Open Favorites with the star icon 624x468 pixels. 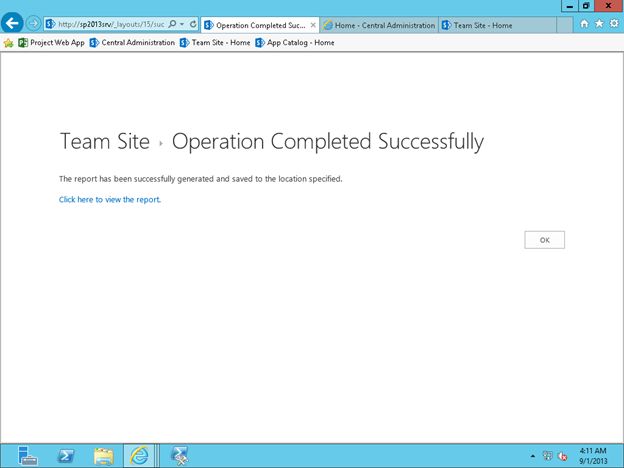click(x=599, y=24)
